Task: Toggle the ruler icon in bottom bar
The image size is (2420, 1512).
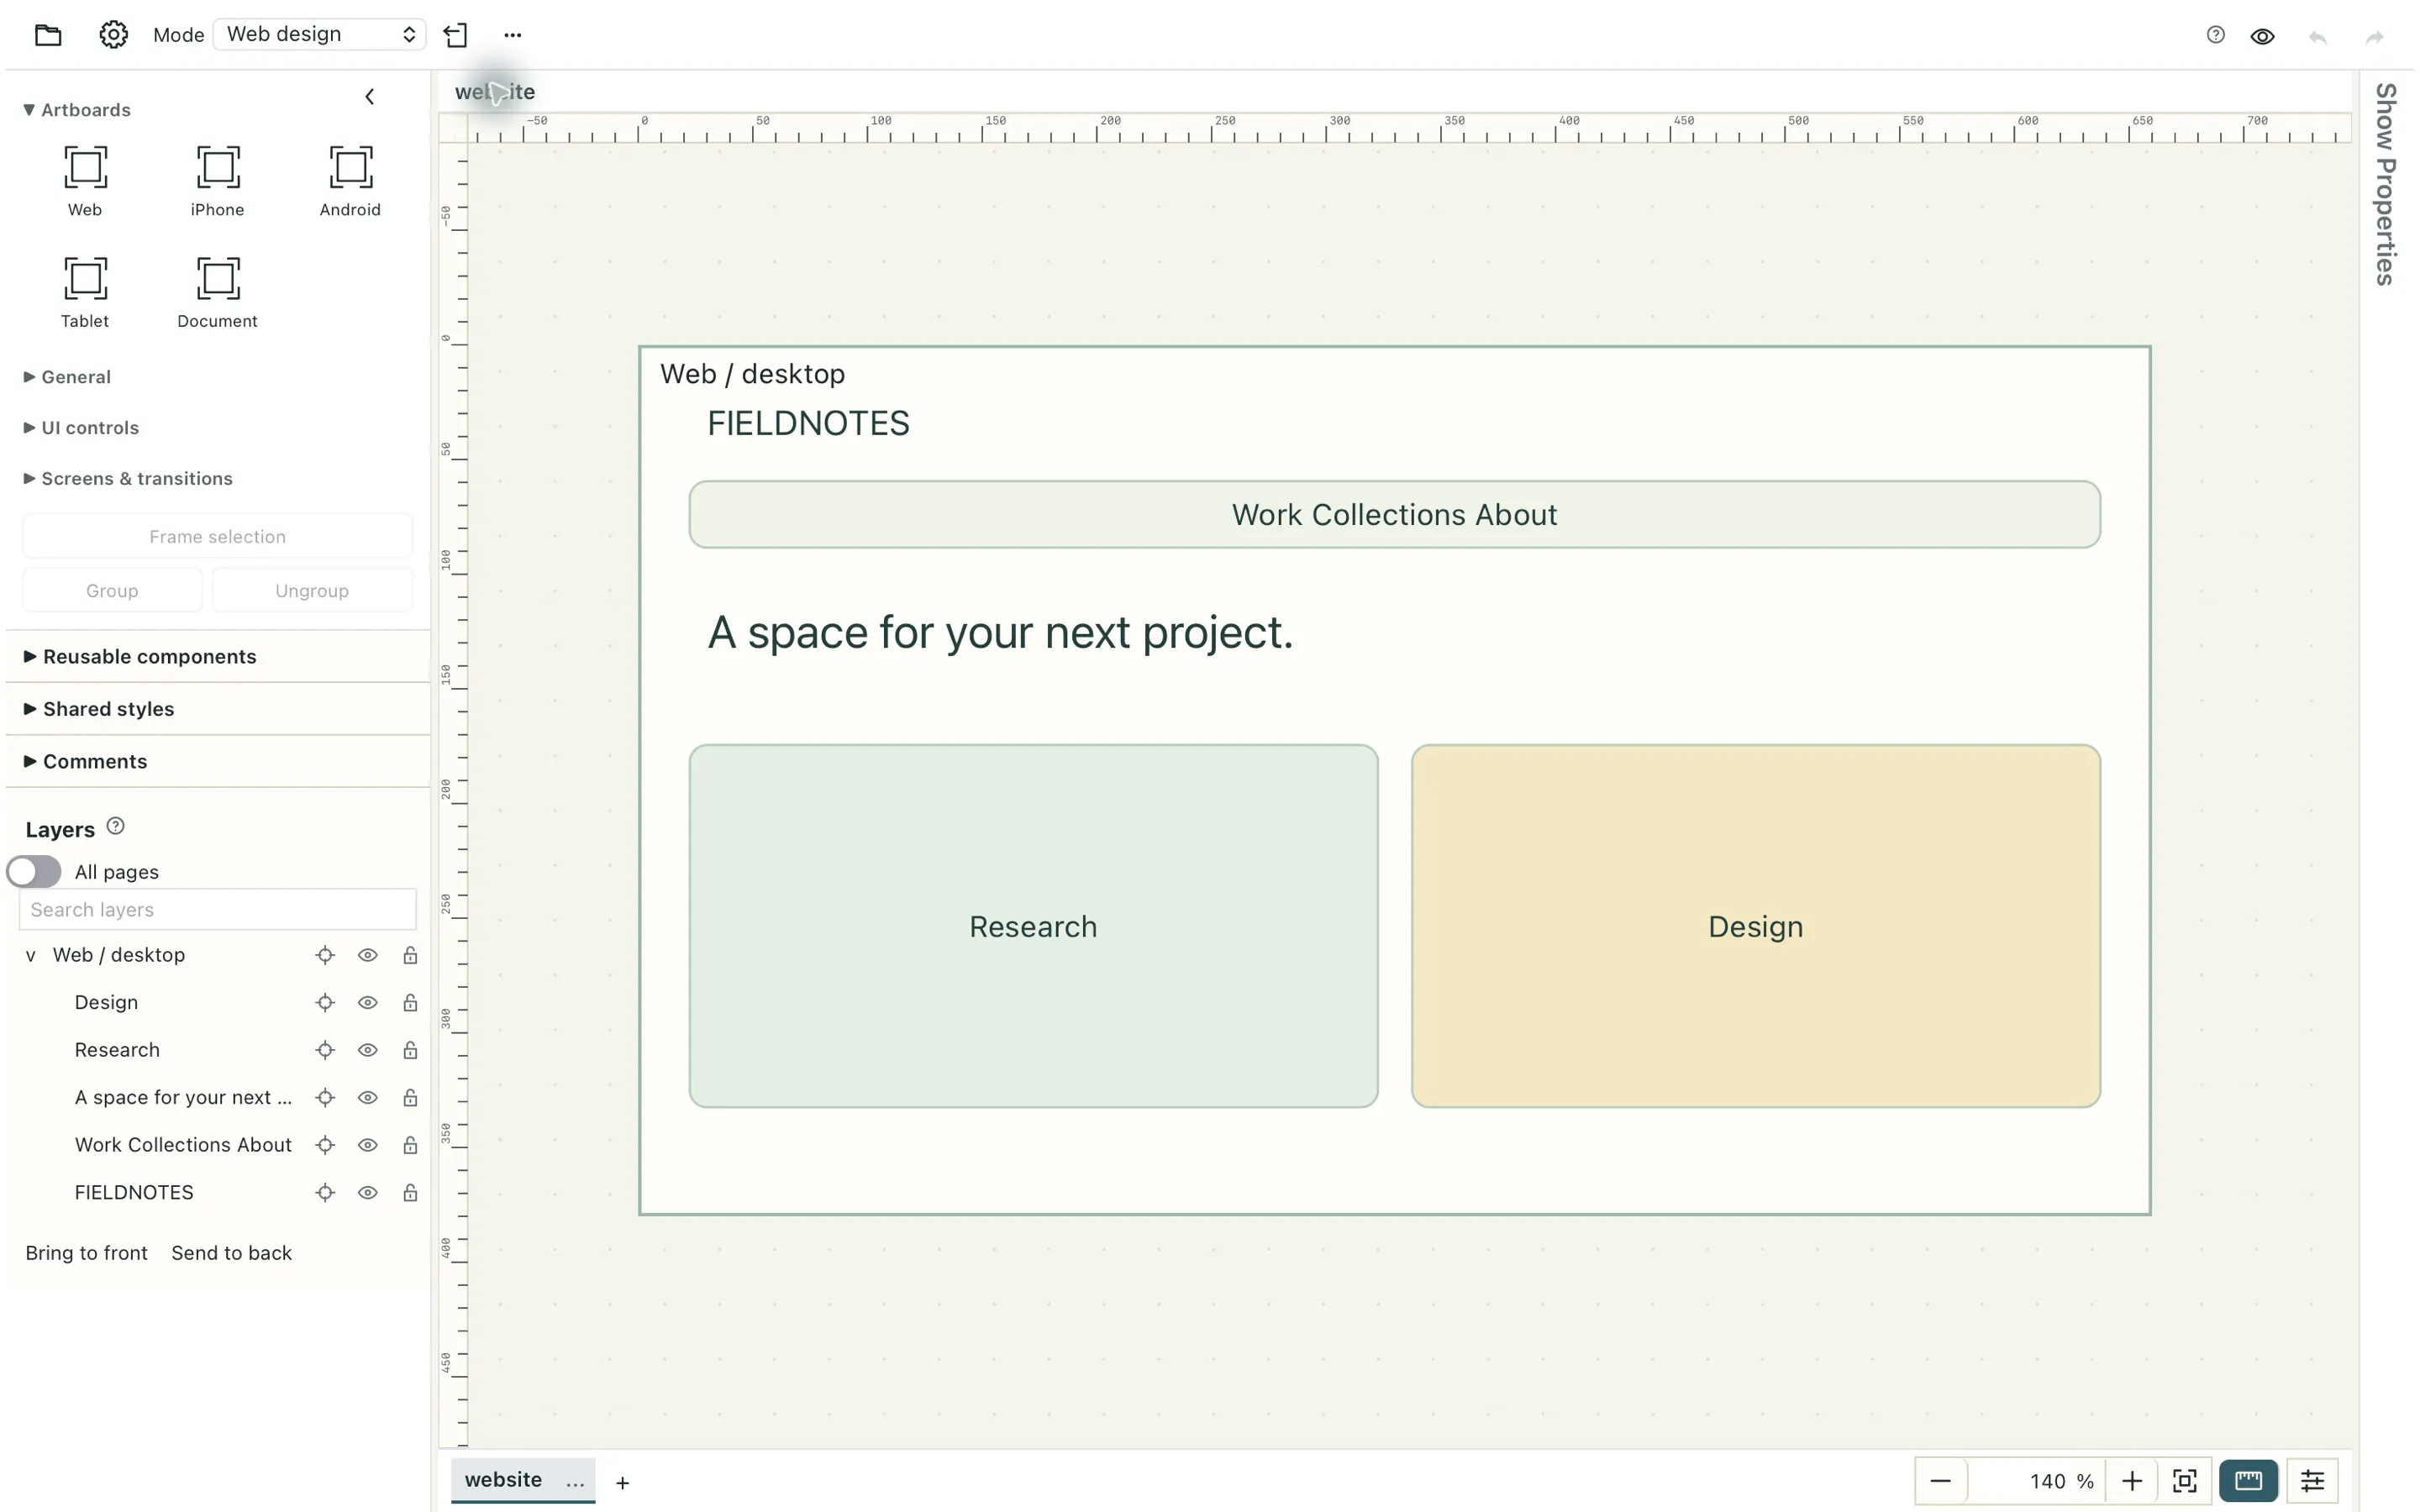Action: [x=2248, y=1481]
